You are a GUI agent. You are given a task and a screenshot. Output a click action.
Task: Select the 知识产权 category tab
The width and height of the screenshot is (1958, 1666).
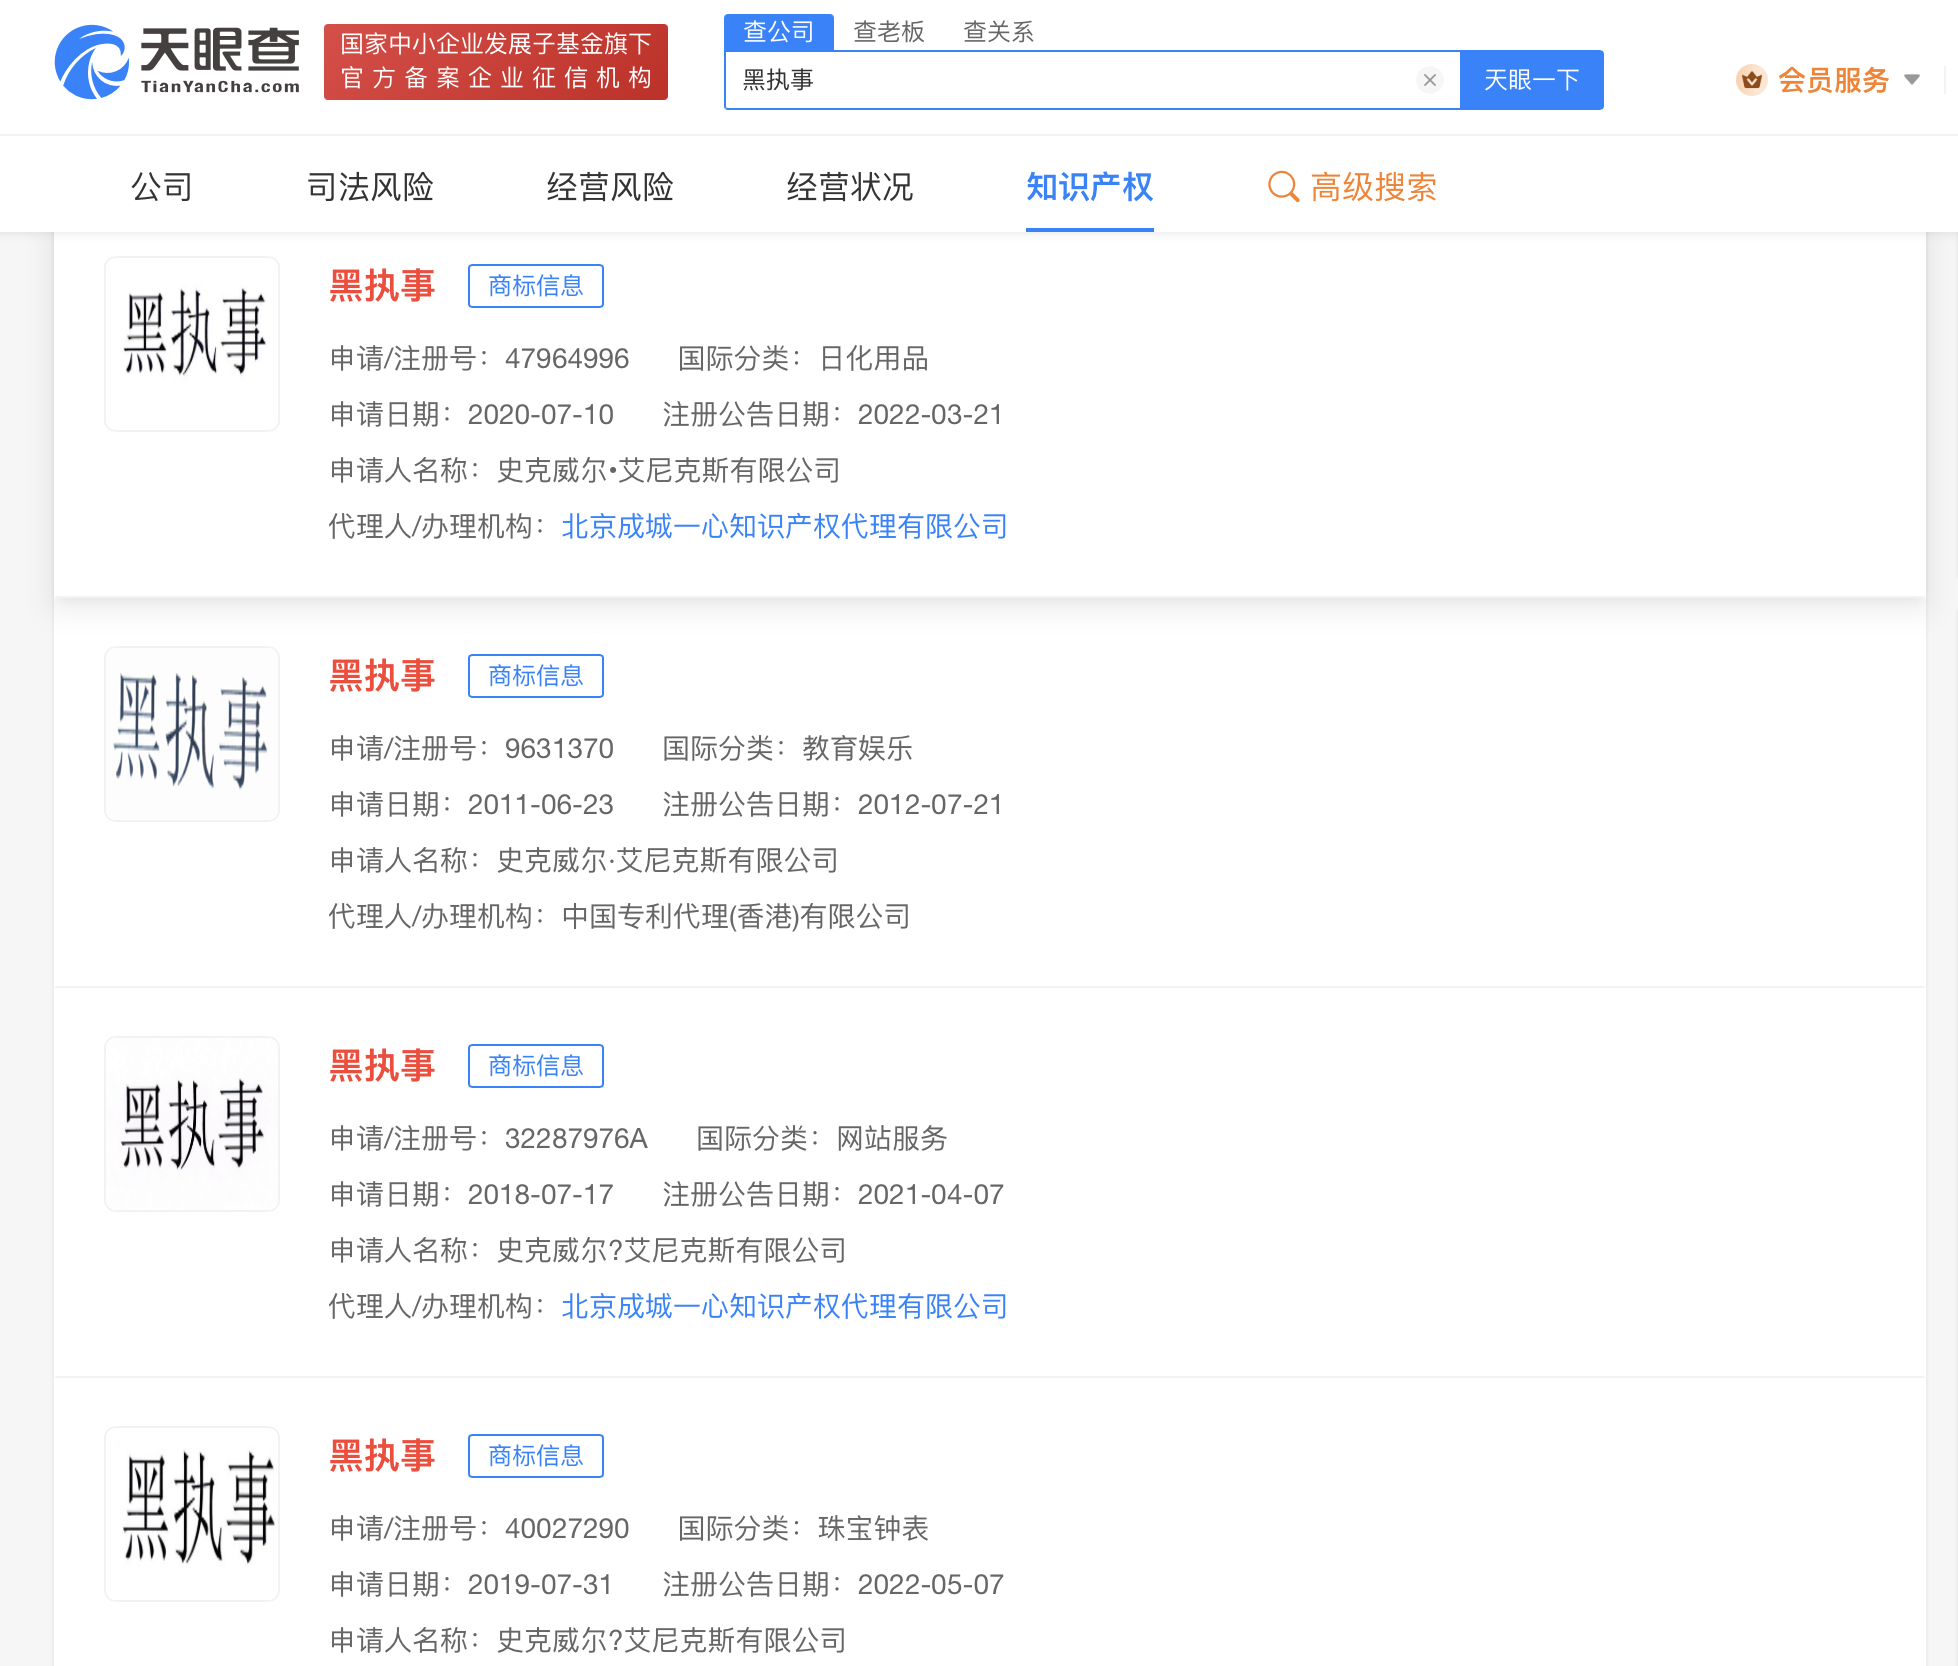pyautogui.click(x=1090, y=187)
